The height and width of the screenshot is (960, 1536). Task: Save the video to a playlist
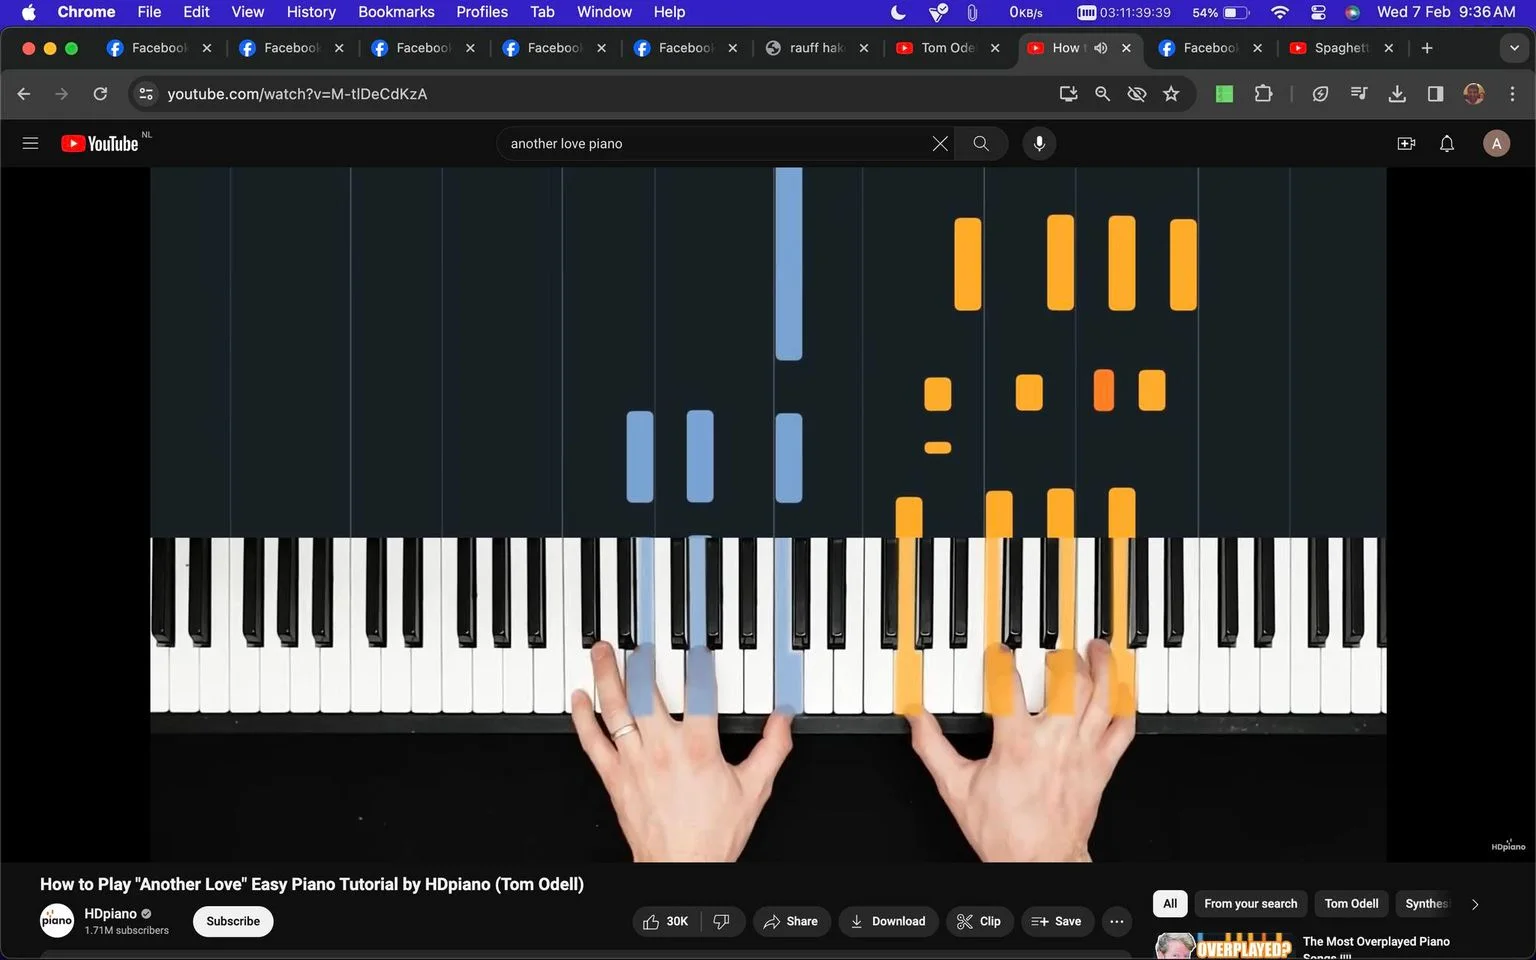pyautogui.click(x=1057, y=921)
